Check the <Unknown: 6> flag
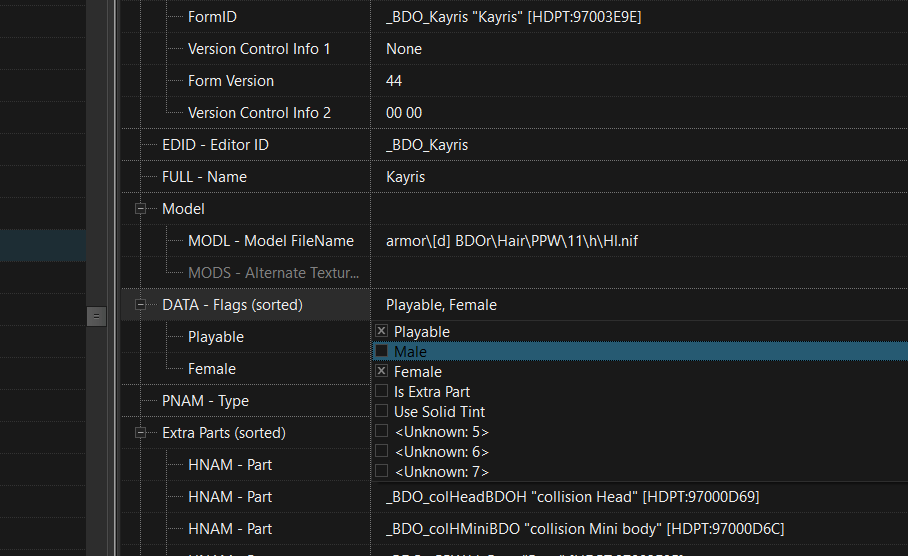 [381, 451]
